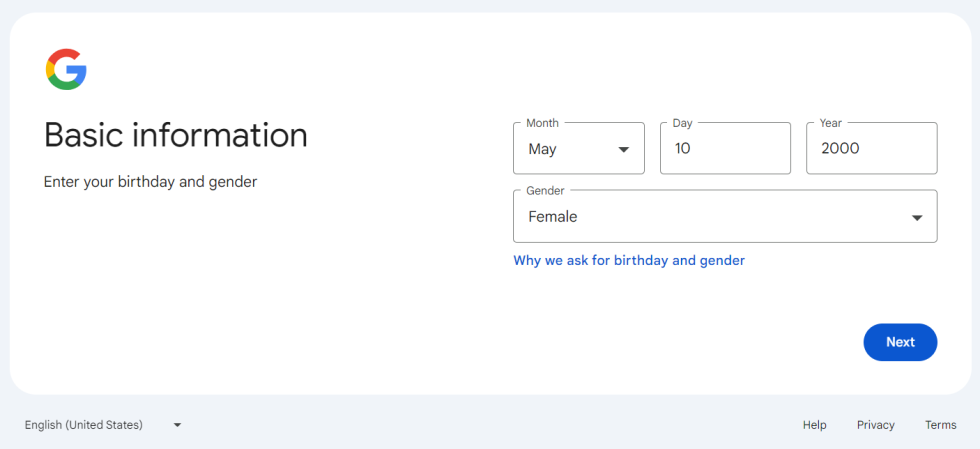Click the blue Next button
980x449 pixels.
[900, 342]
